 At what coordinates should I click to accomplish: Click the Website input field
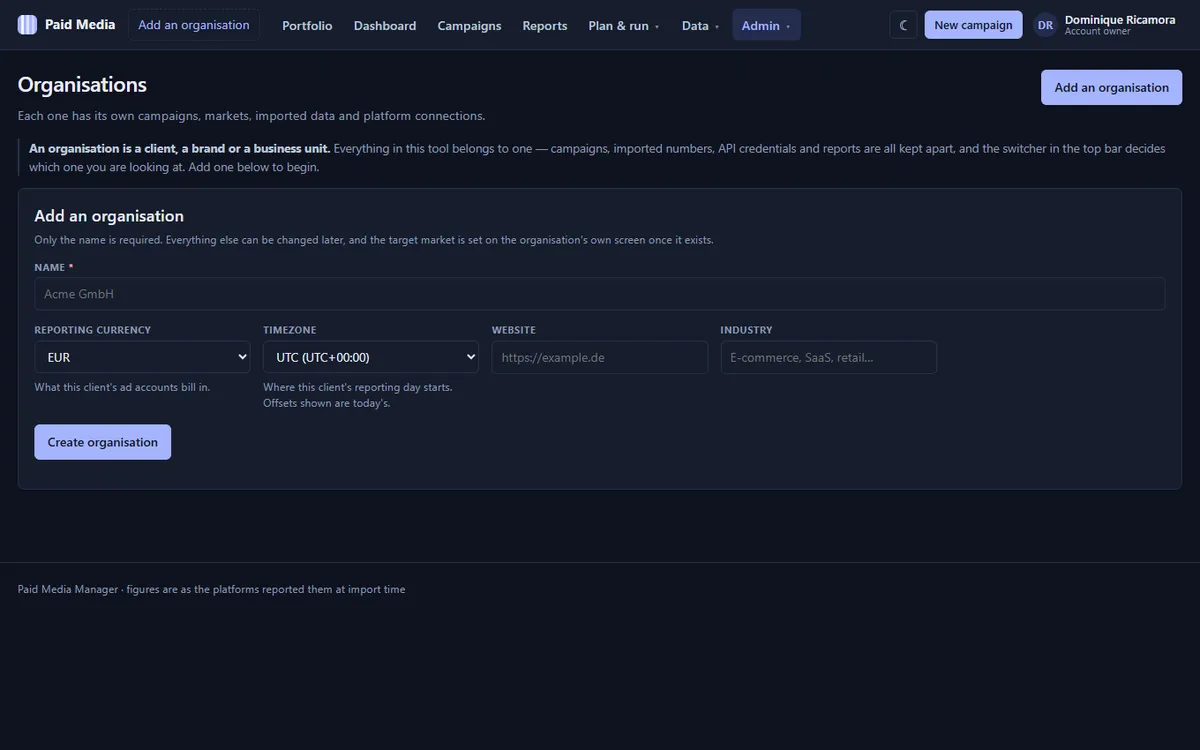coord(600,357)
